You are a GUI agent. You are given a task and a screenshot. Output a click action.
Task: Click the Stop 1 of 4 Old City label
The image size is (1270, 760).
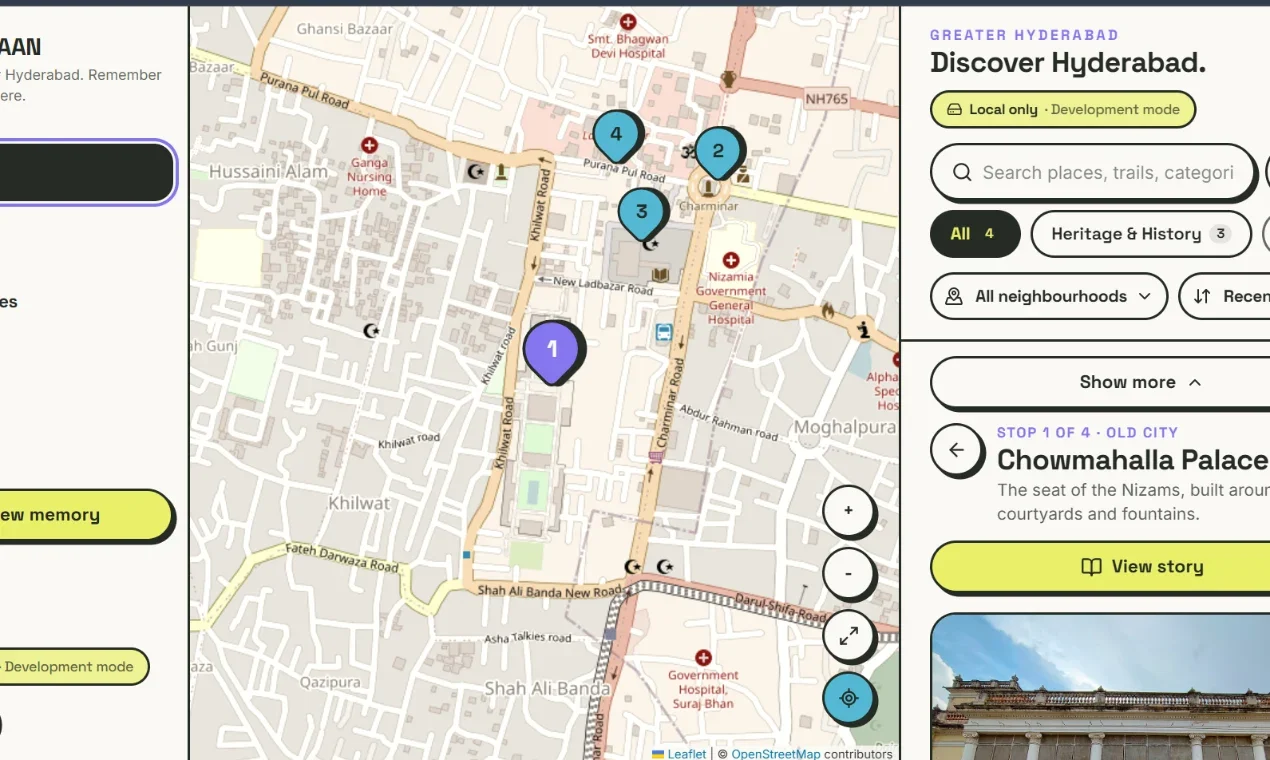[1087, 432]
